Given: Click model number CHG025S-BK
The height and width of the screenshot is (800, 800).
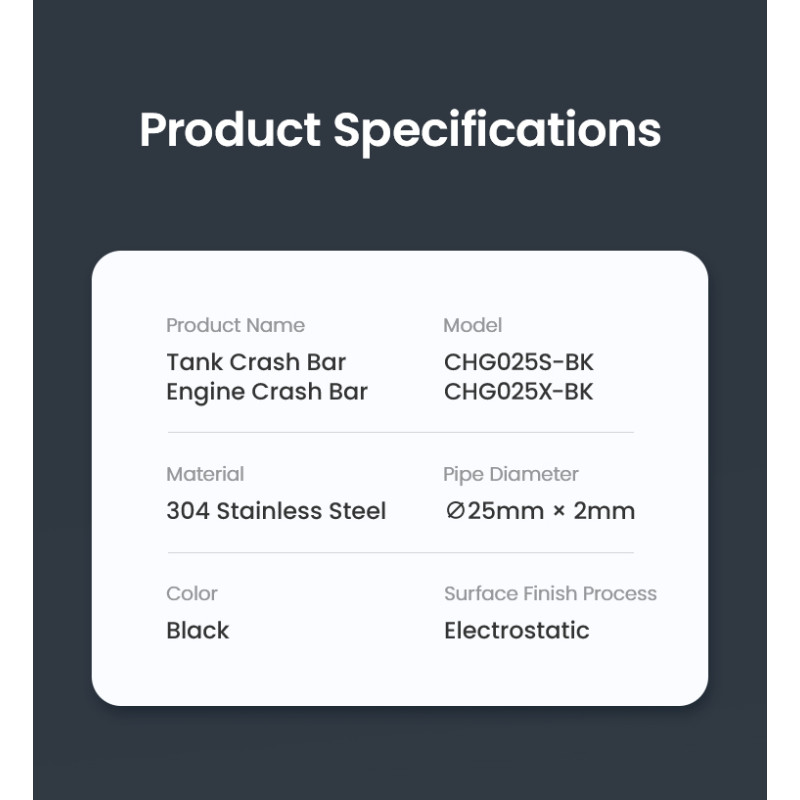Looking at the screenshot, I should pos(518,362).
